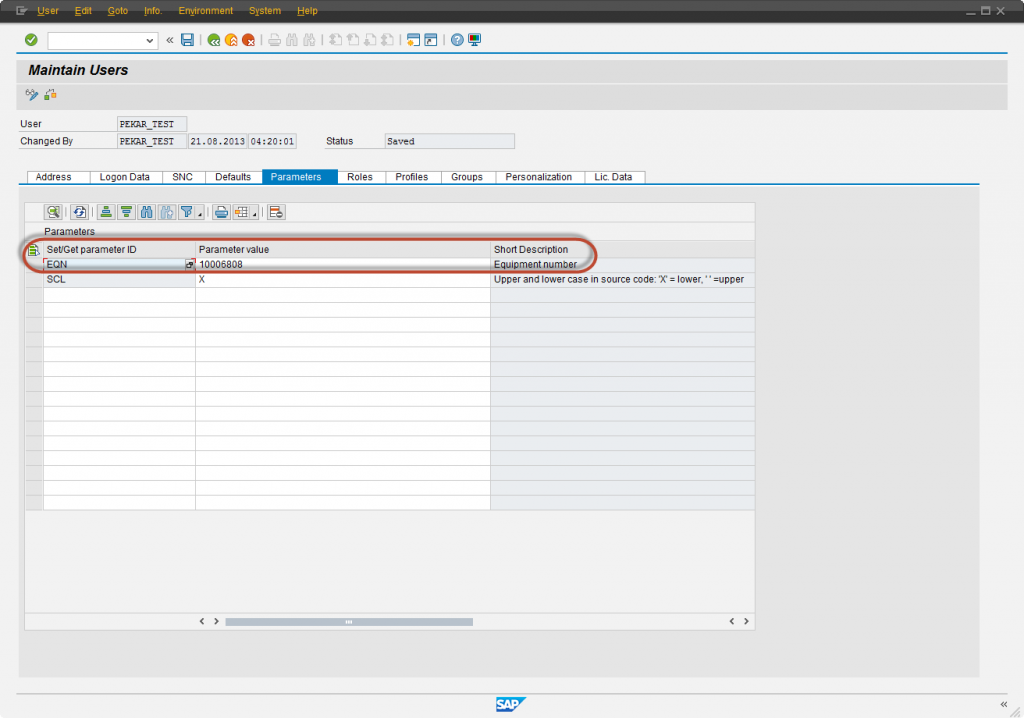Cancel using the red Cancel icon

click(249, 41)
